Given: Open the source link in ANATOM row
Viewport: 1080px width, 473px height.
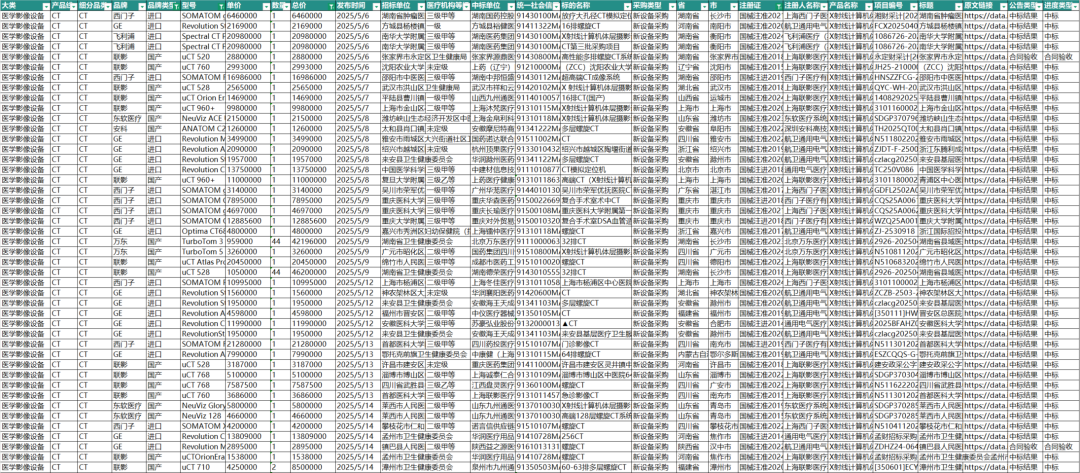Looking at the screenshot, I should point(985,128).
